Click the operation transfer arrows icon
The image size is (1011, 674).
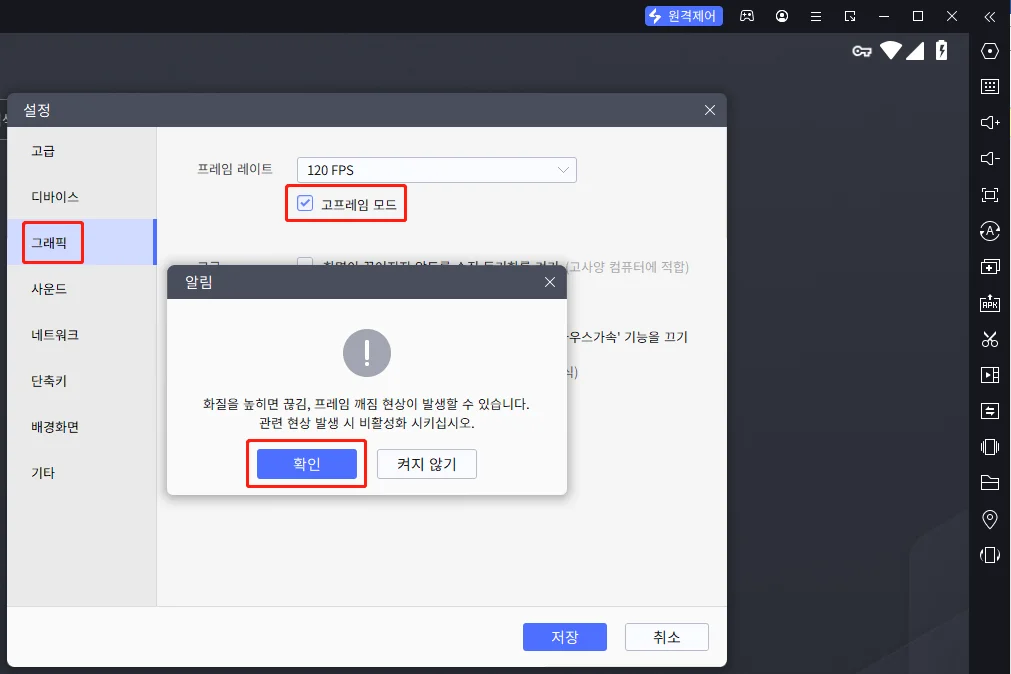[990, 411]
